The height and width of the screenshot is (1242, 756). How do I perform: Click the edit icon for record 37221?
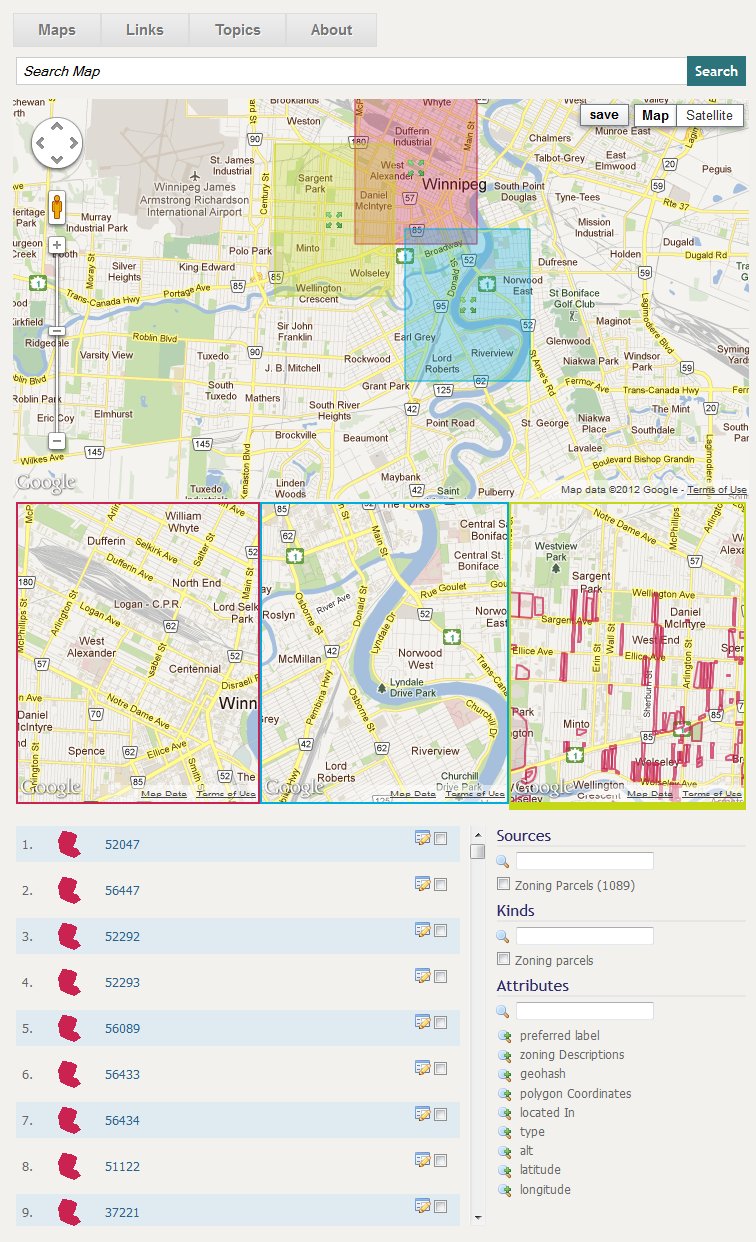(423, 1206)
